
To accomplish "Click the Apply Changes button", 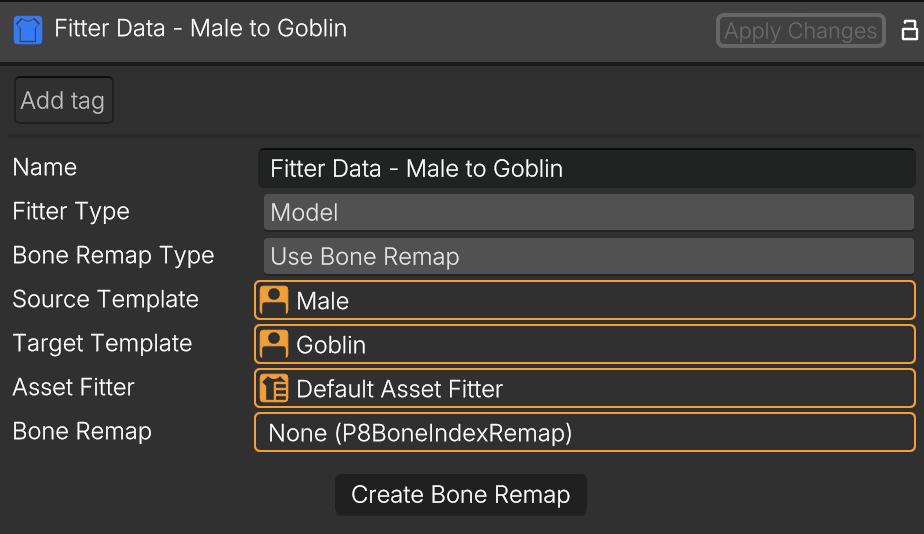I will coord(800,31).
